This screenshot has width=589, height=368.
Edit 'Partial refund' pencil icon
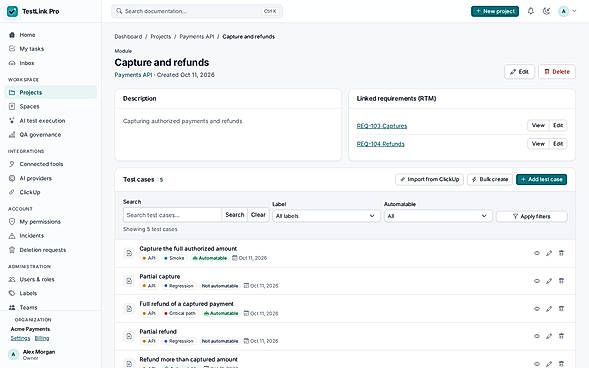(x=549, y=336)
